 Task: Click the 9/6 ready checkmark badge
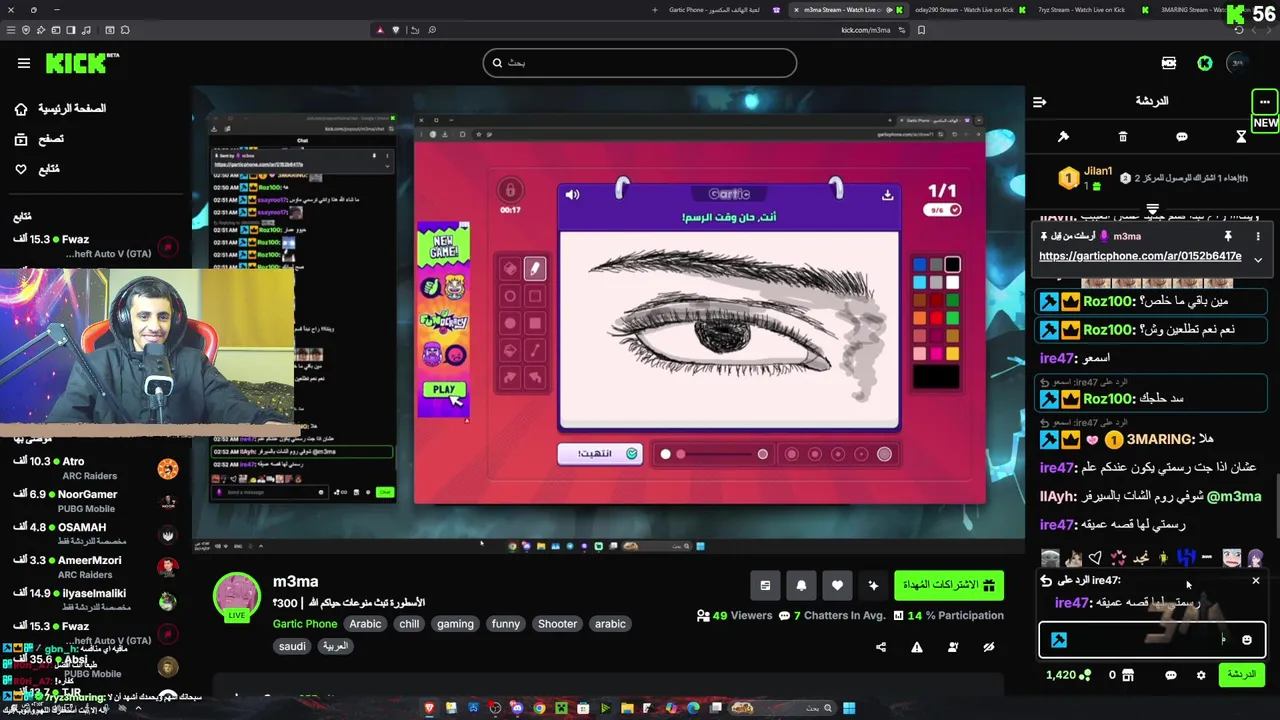(943, 210)
